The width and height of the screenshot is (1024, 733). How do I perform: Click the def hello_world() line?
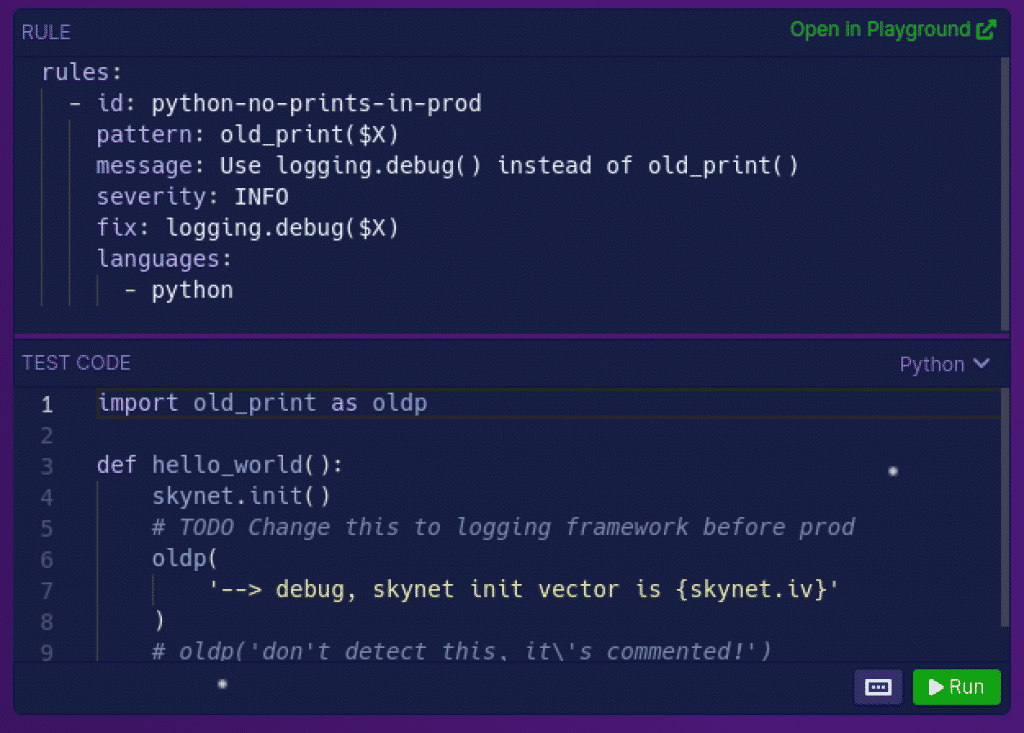click(220, 465)
